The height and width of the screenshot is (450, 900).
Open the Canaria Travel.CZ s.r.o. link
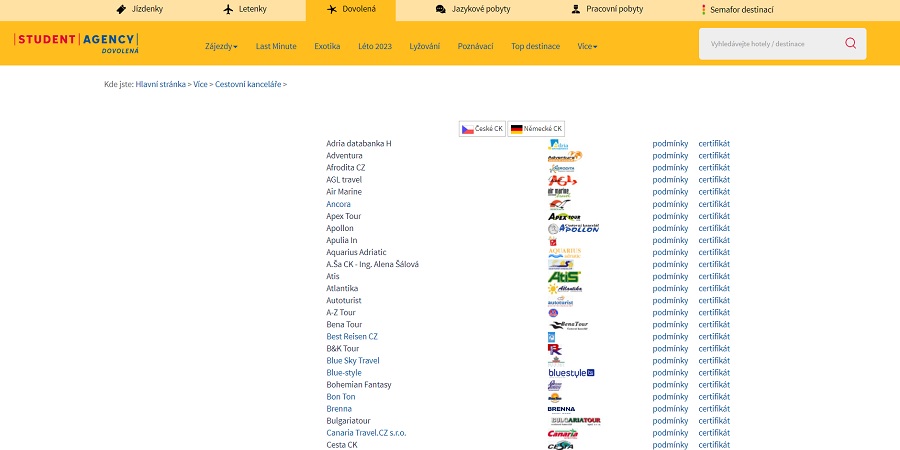pyautogui.click(x=366, y=433)
